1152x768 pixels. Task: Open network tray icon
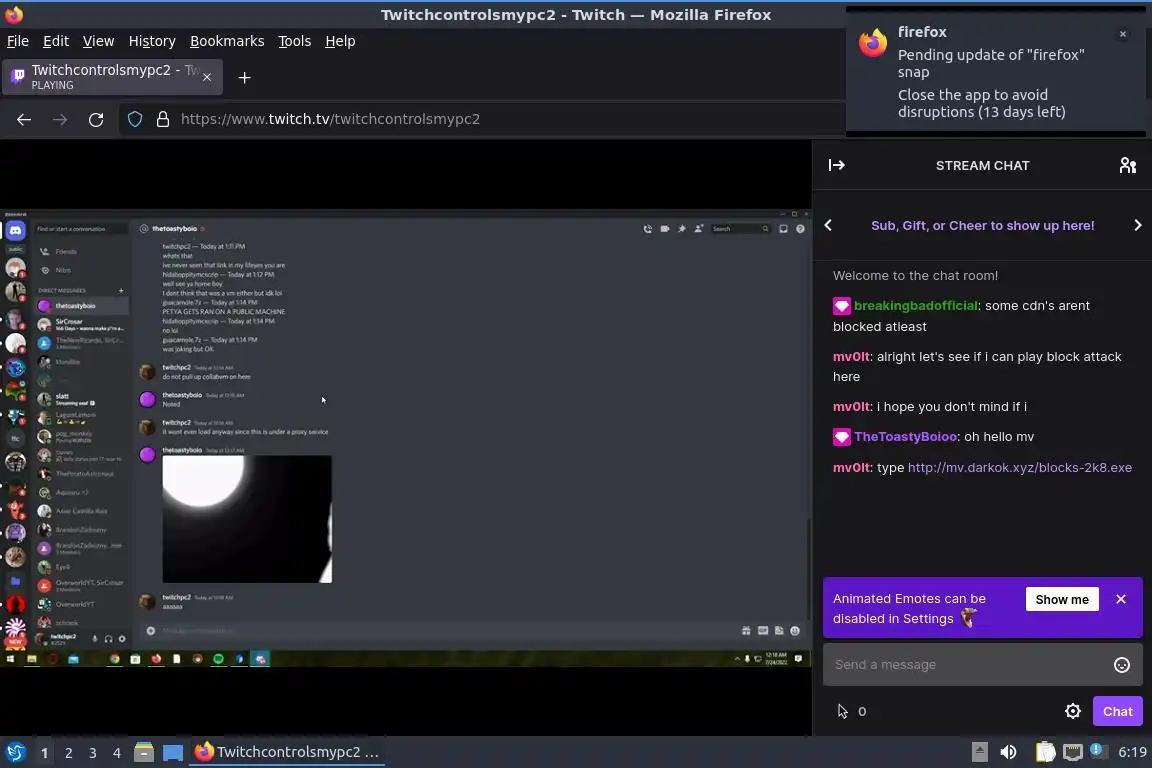(1073, 752)
